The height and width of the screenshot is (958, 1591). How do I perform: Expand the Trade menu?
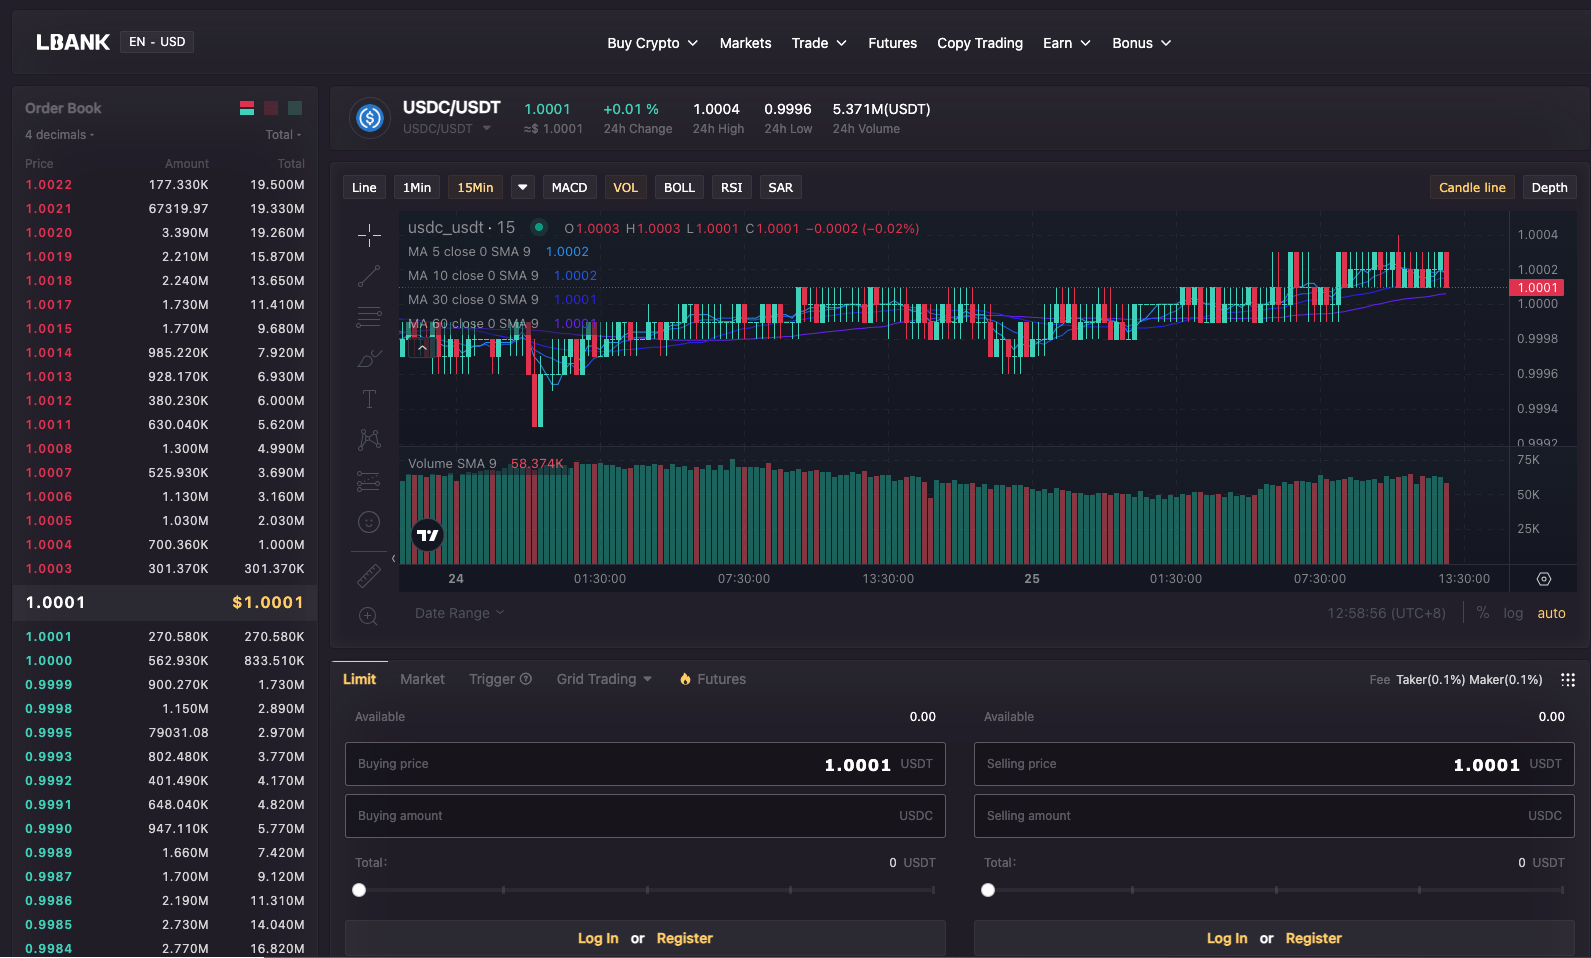point(819,43)
